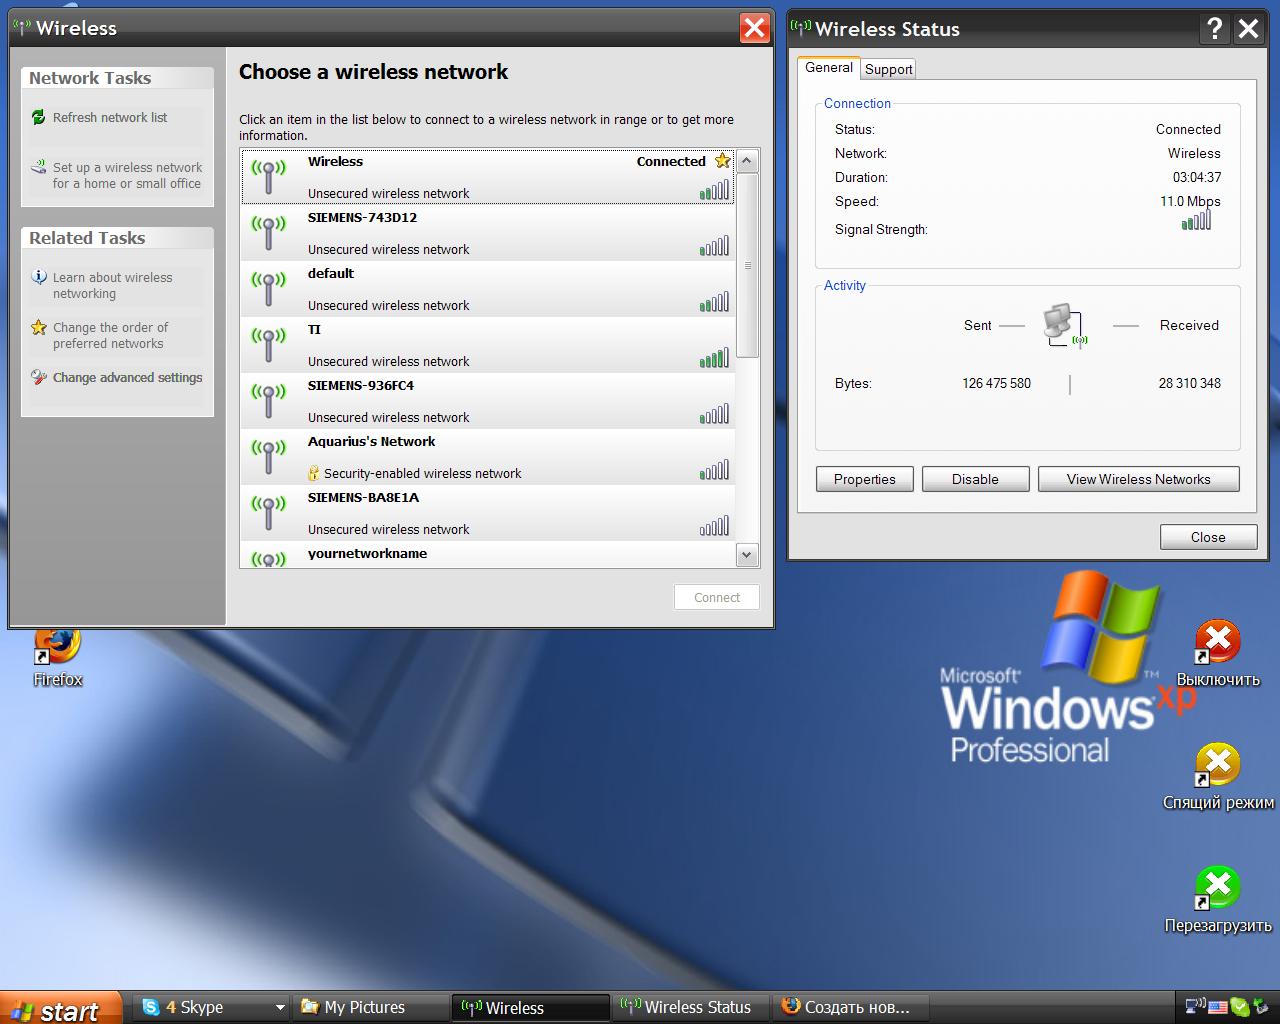This screenshot has width=1280, height=1024.
Task: Click the antenna icon of the TI network
Action: (268, 345)
